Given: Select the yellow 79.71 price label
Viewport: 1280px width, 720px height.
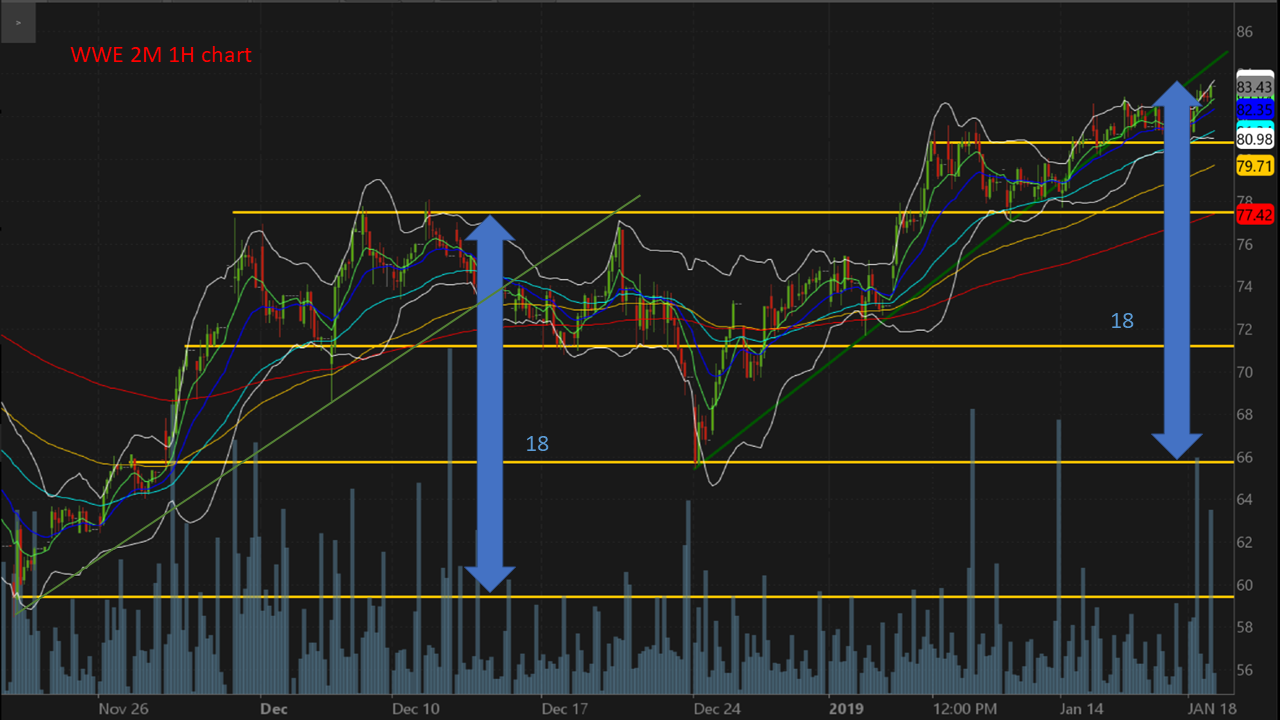Looking at the screenshot, I should [1254, 166].
